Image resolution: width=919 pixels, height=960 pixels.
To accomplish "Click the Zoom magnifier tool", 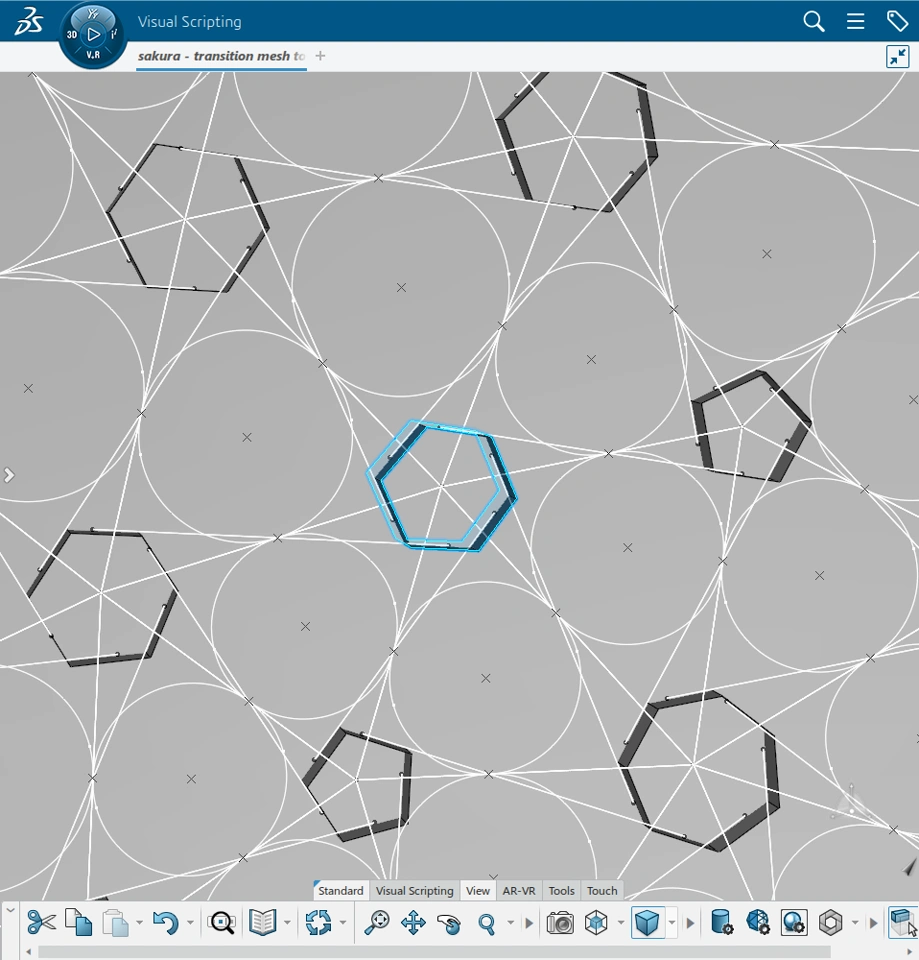I will (x=487, y=923).
